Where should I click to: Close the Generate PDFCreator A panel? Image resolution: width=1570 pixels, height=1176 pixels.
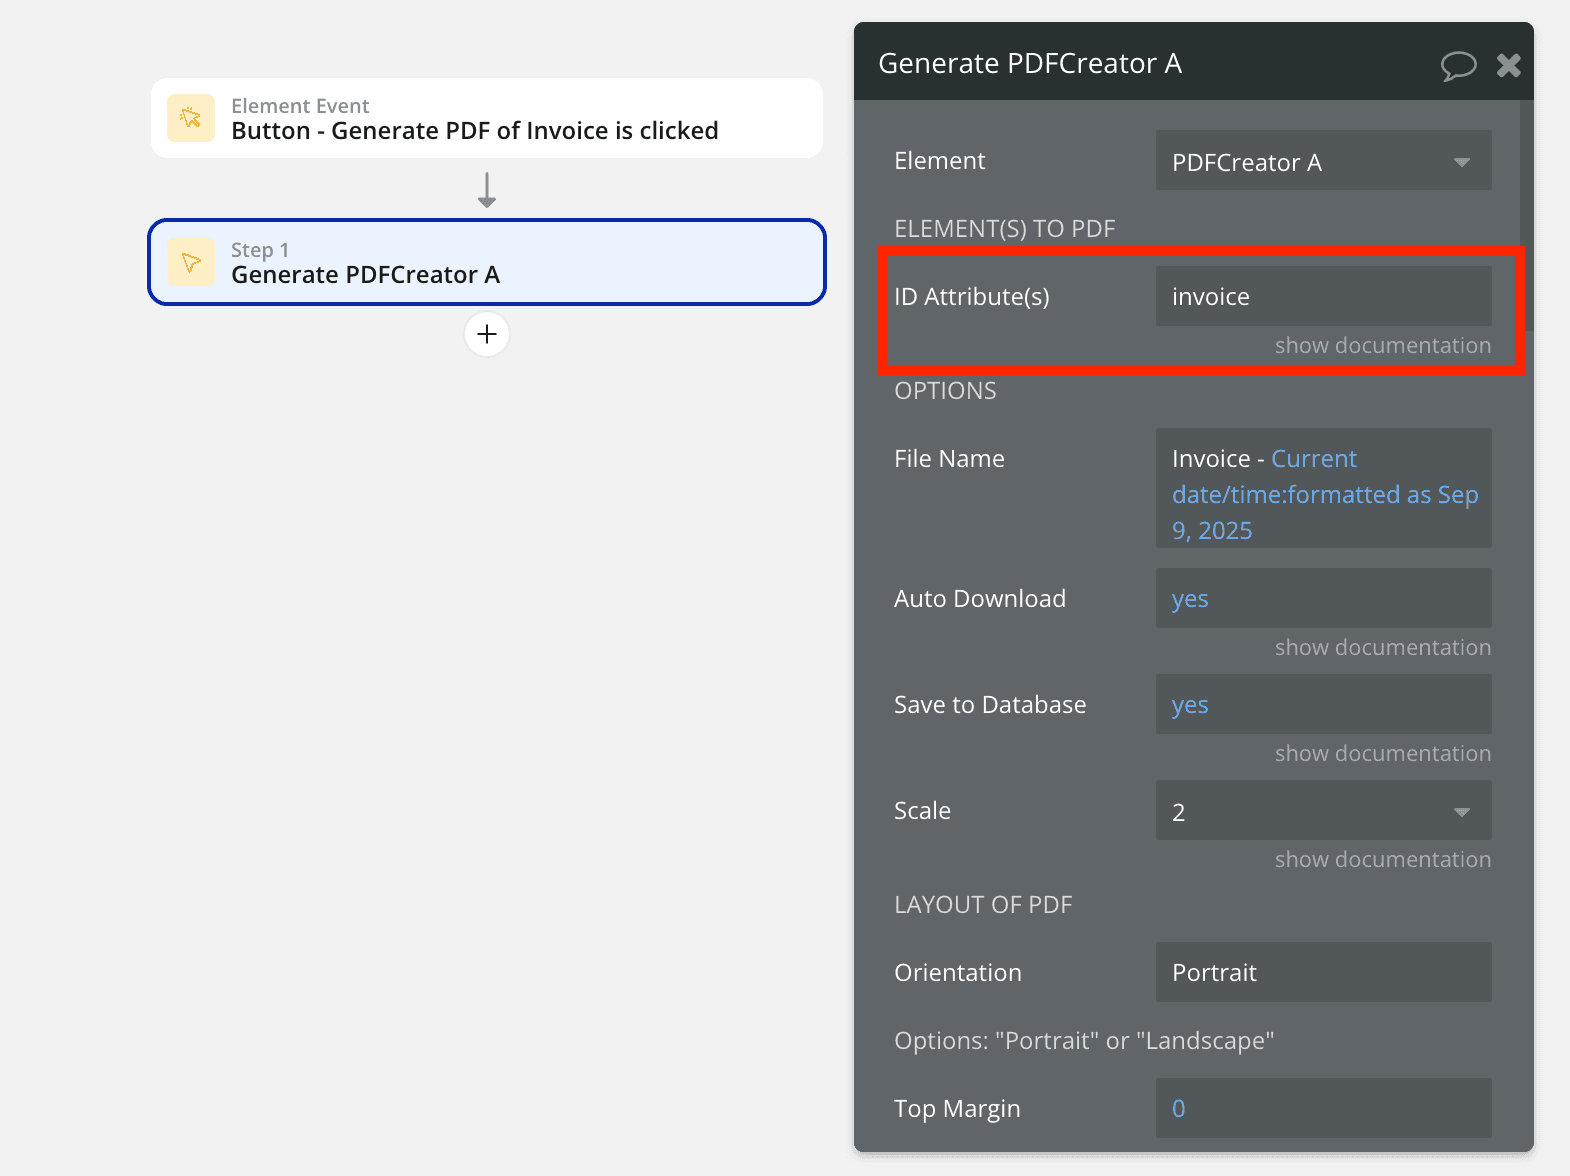click(1508, 66)
